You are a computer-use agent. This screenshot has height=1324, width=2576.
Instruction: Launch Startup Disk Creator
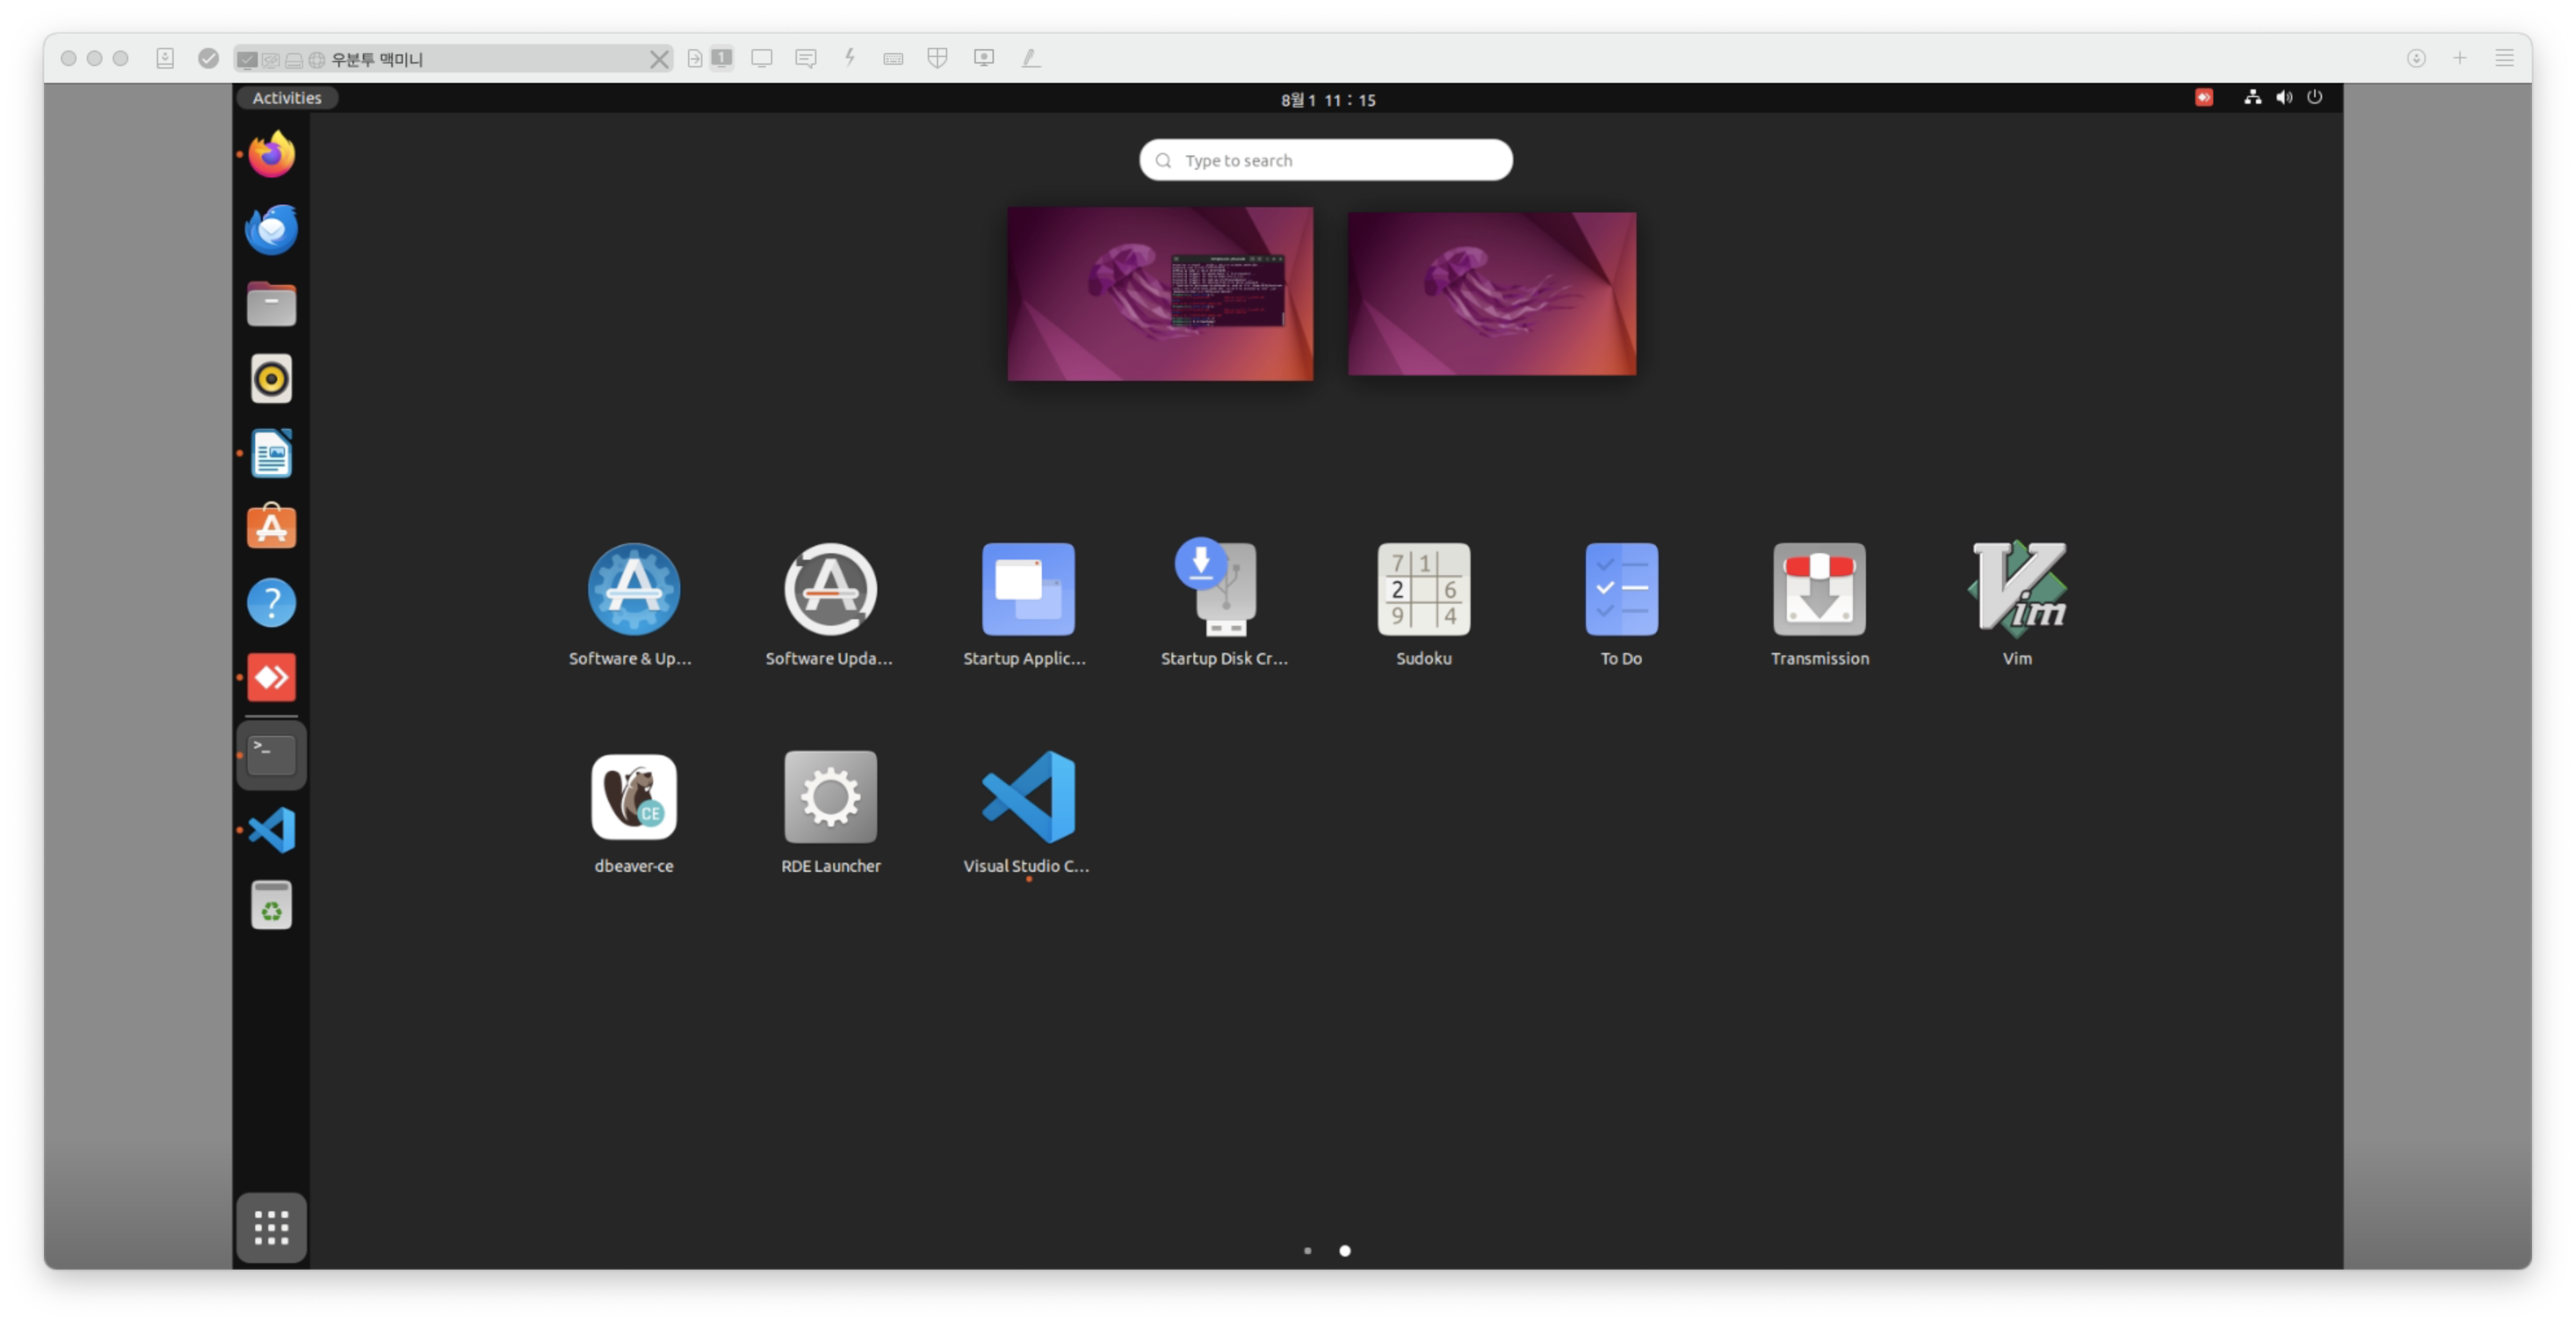[x=1224, y=591]
